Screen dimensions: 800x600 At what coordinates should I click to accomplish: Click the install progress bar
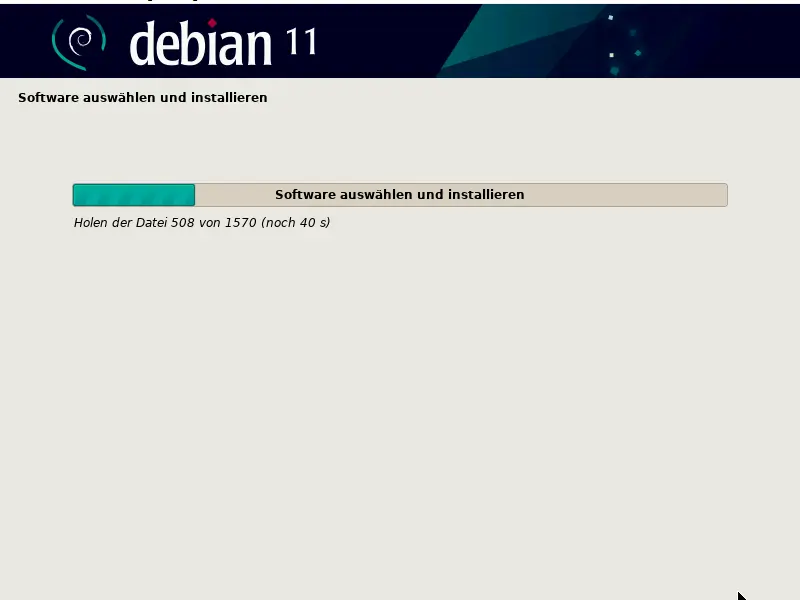tap(400, 195)
